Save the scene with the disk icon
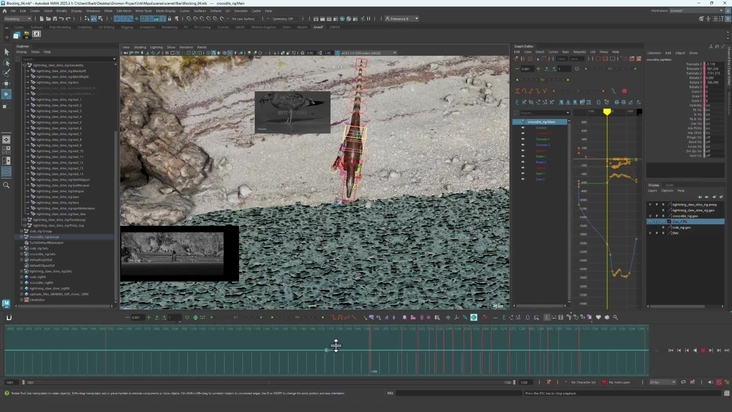Image resolution: width=732 pixels, height=412 pixels. point(55,19)
